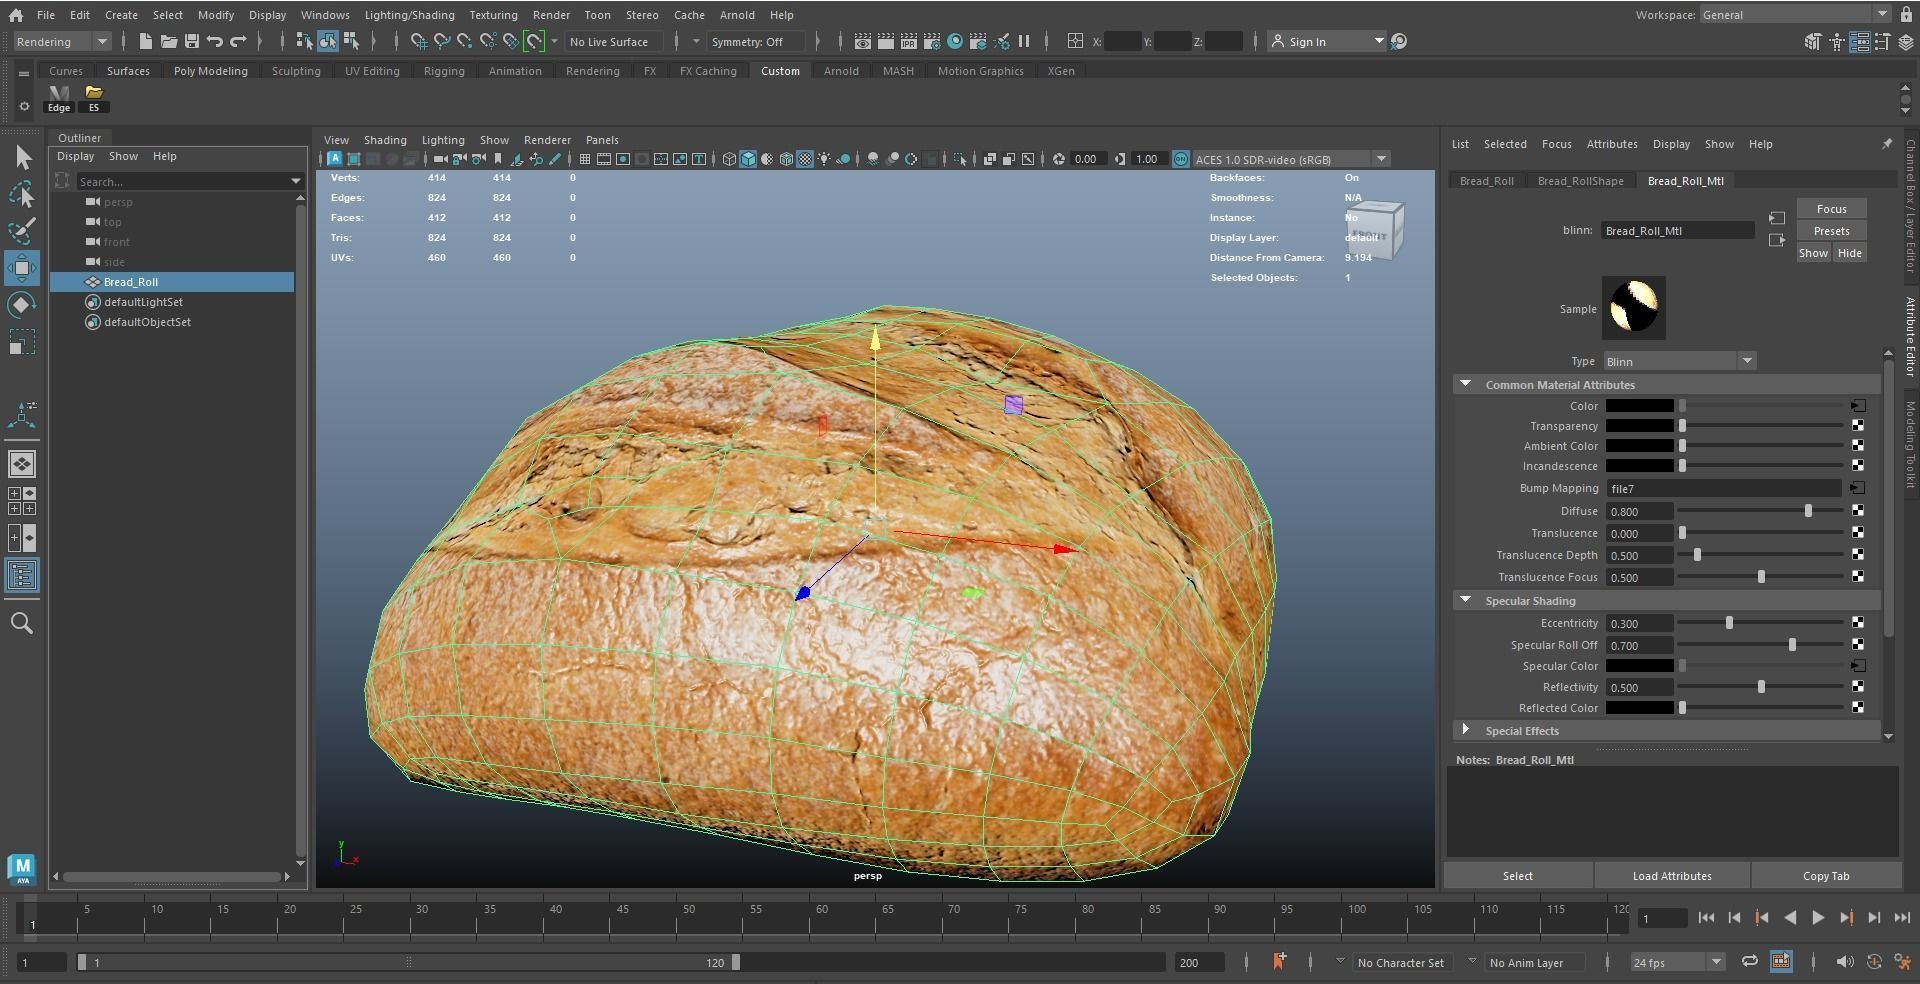Open the Rendering menu set dropdown
This screenshot has width=1920, height=984.
click(x=62, y=41)
